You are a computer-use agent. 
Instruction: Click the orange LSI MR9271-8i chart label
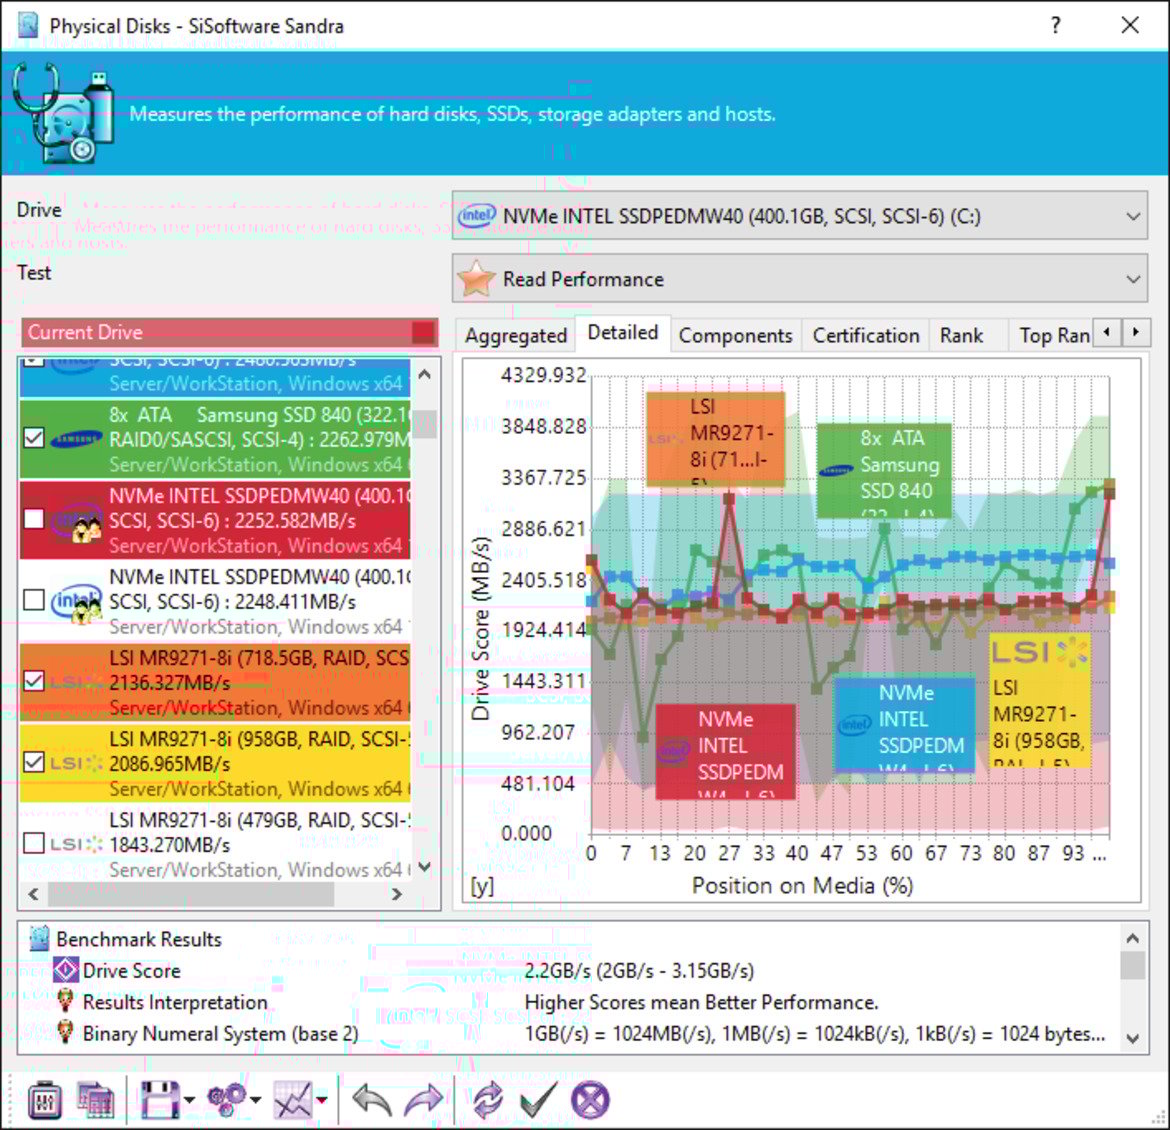click(715, 438)
